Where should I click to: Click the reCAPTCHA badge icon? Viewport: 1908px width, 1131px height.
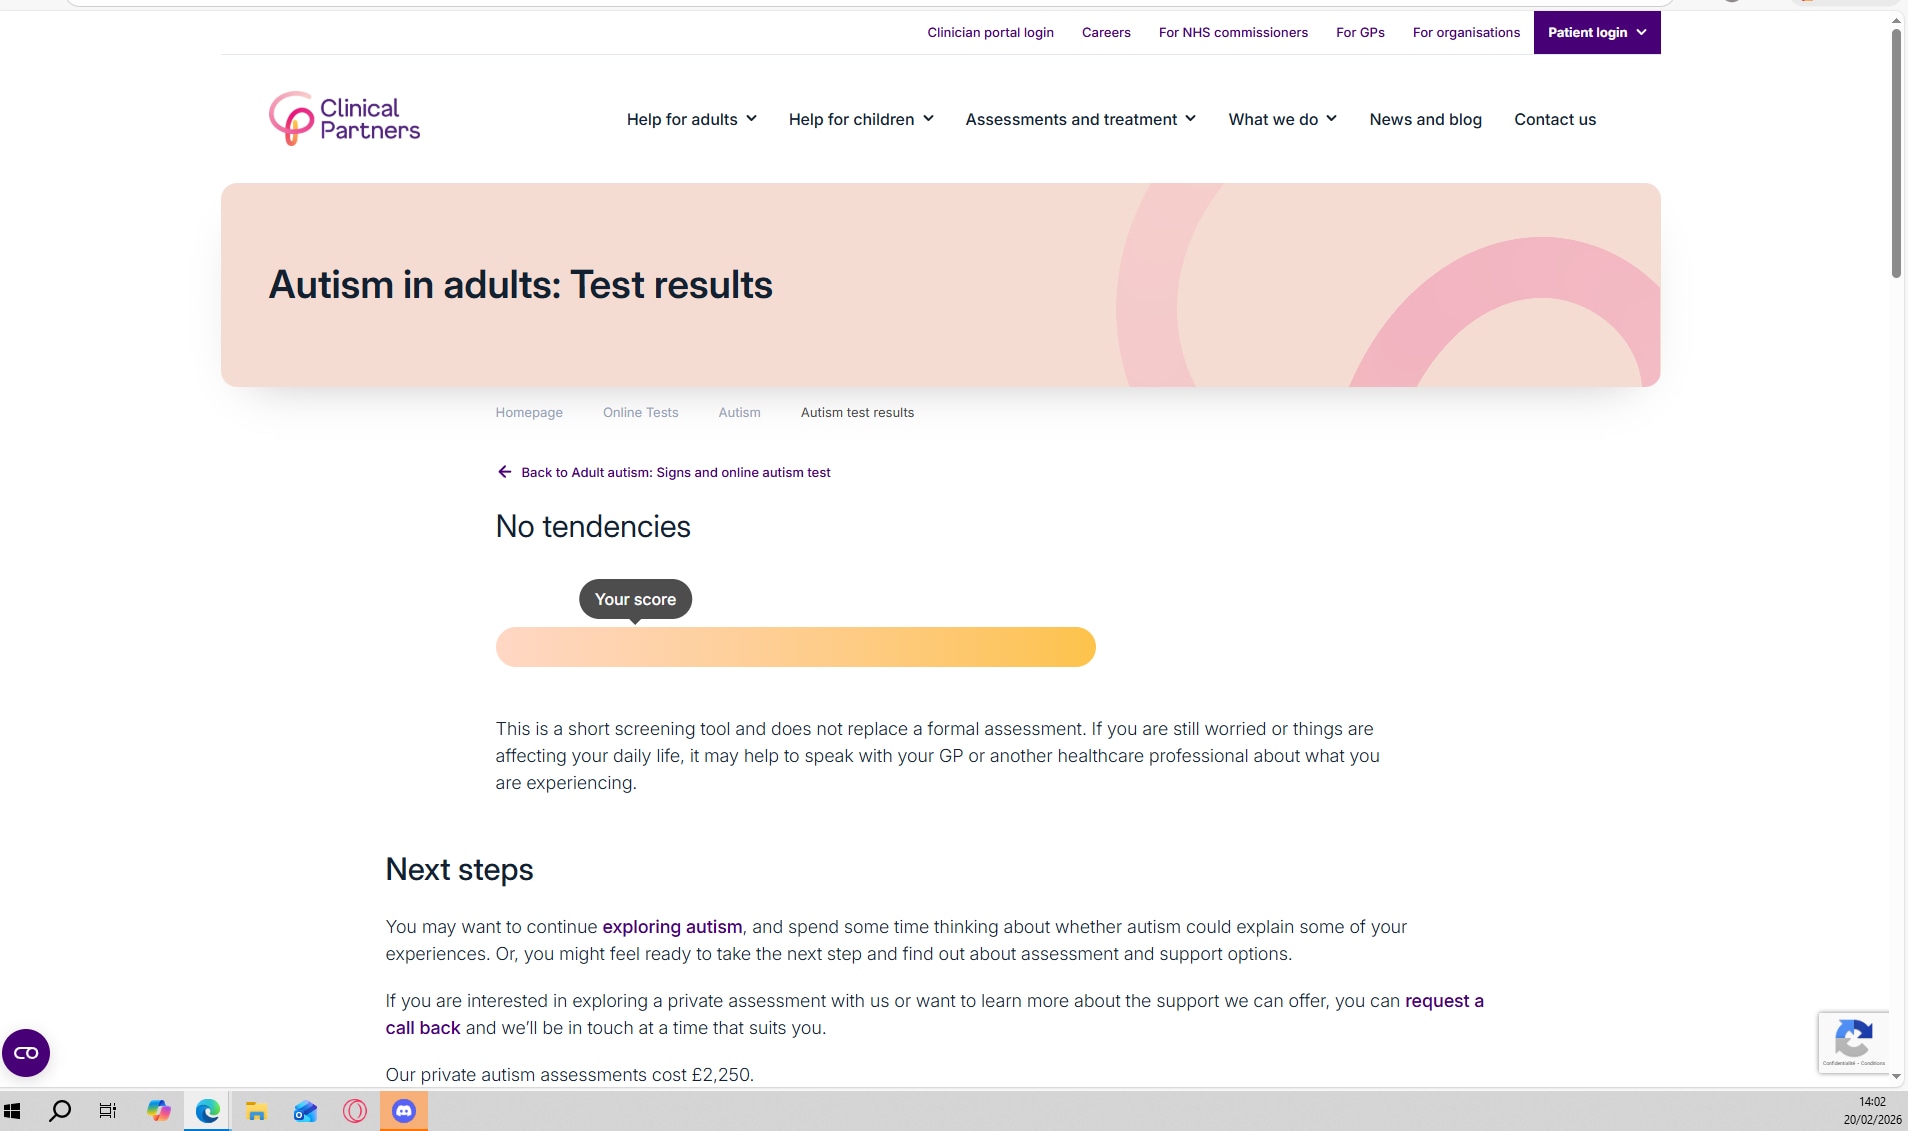pos(1853,1042)
